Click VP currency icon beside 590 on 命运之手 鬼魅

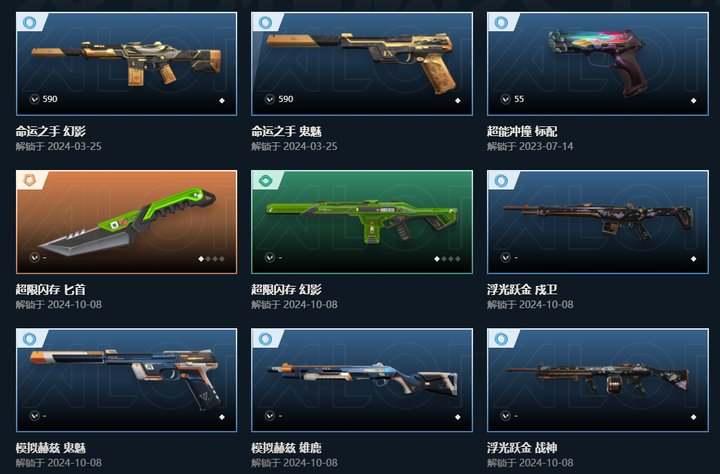point(270,99)
